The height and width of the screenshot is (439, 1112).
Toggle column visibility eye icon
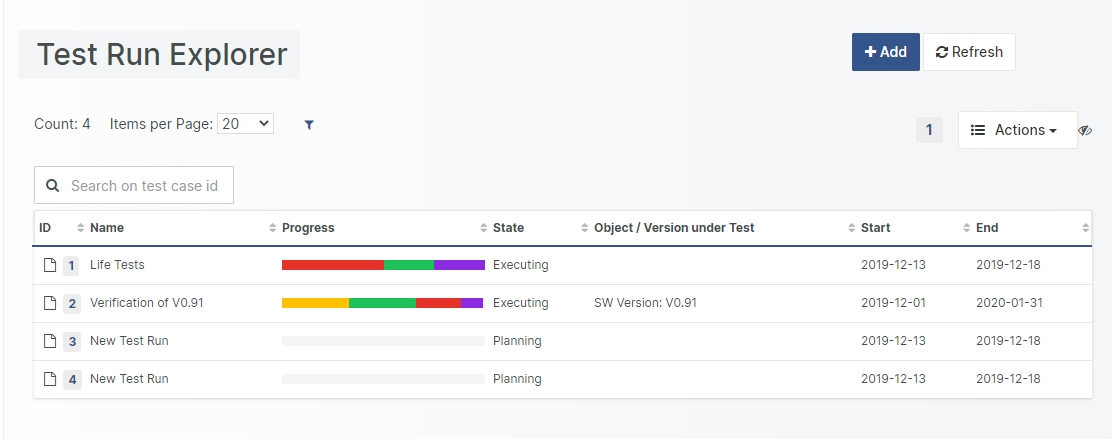coord(1085,130)
